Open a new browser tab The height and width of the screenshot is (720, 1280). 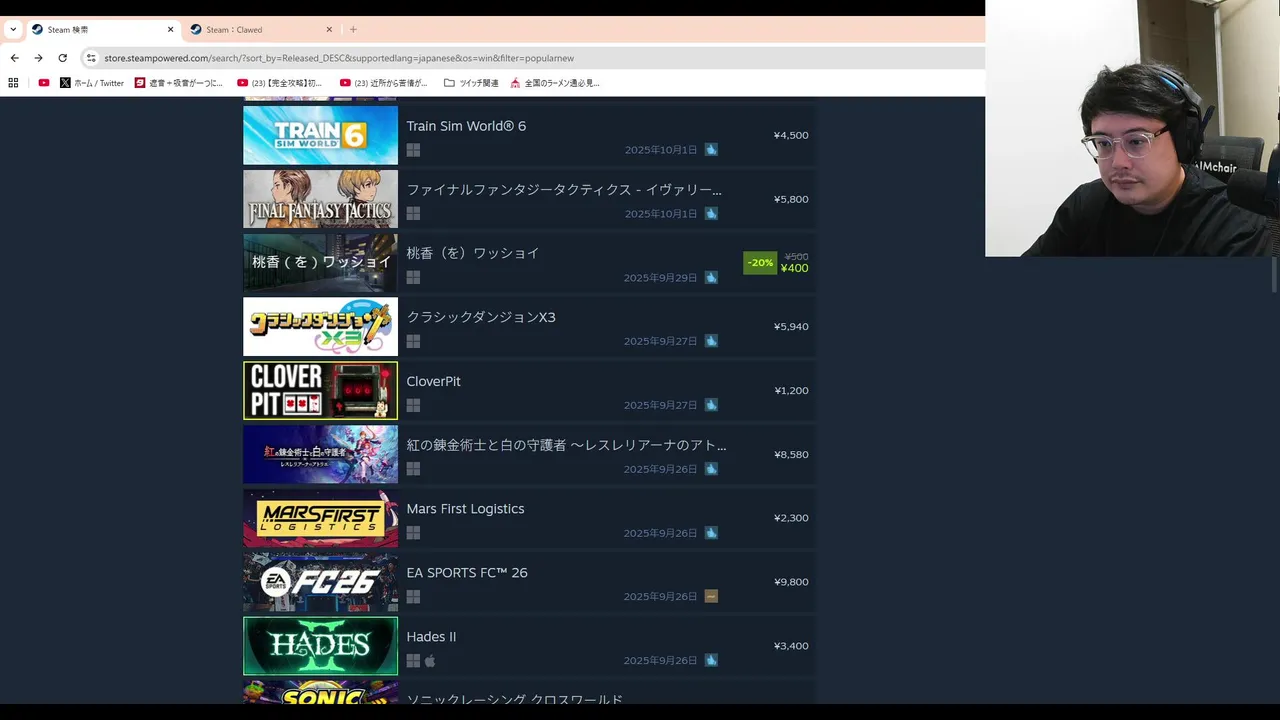(x=353, y=29)
